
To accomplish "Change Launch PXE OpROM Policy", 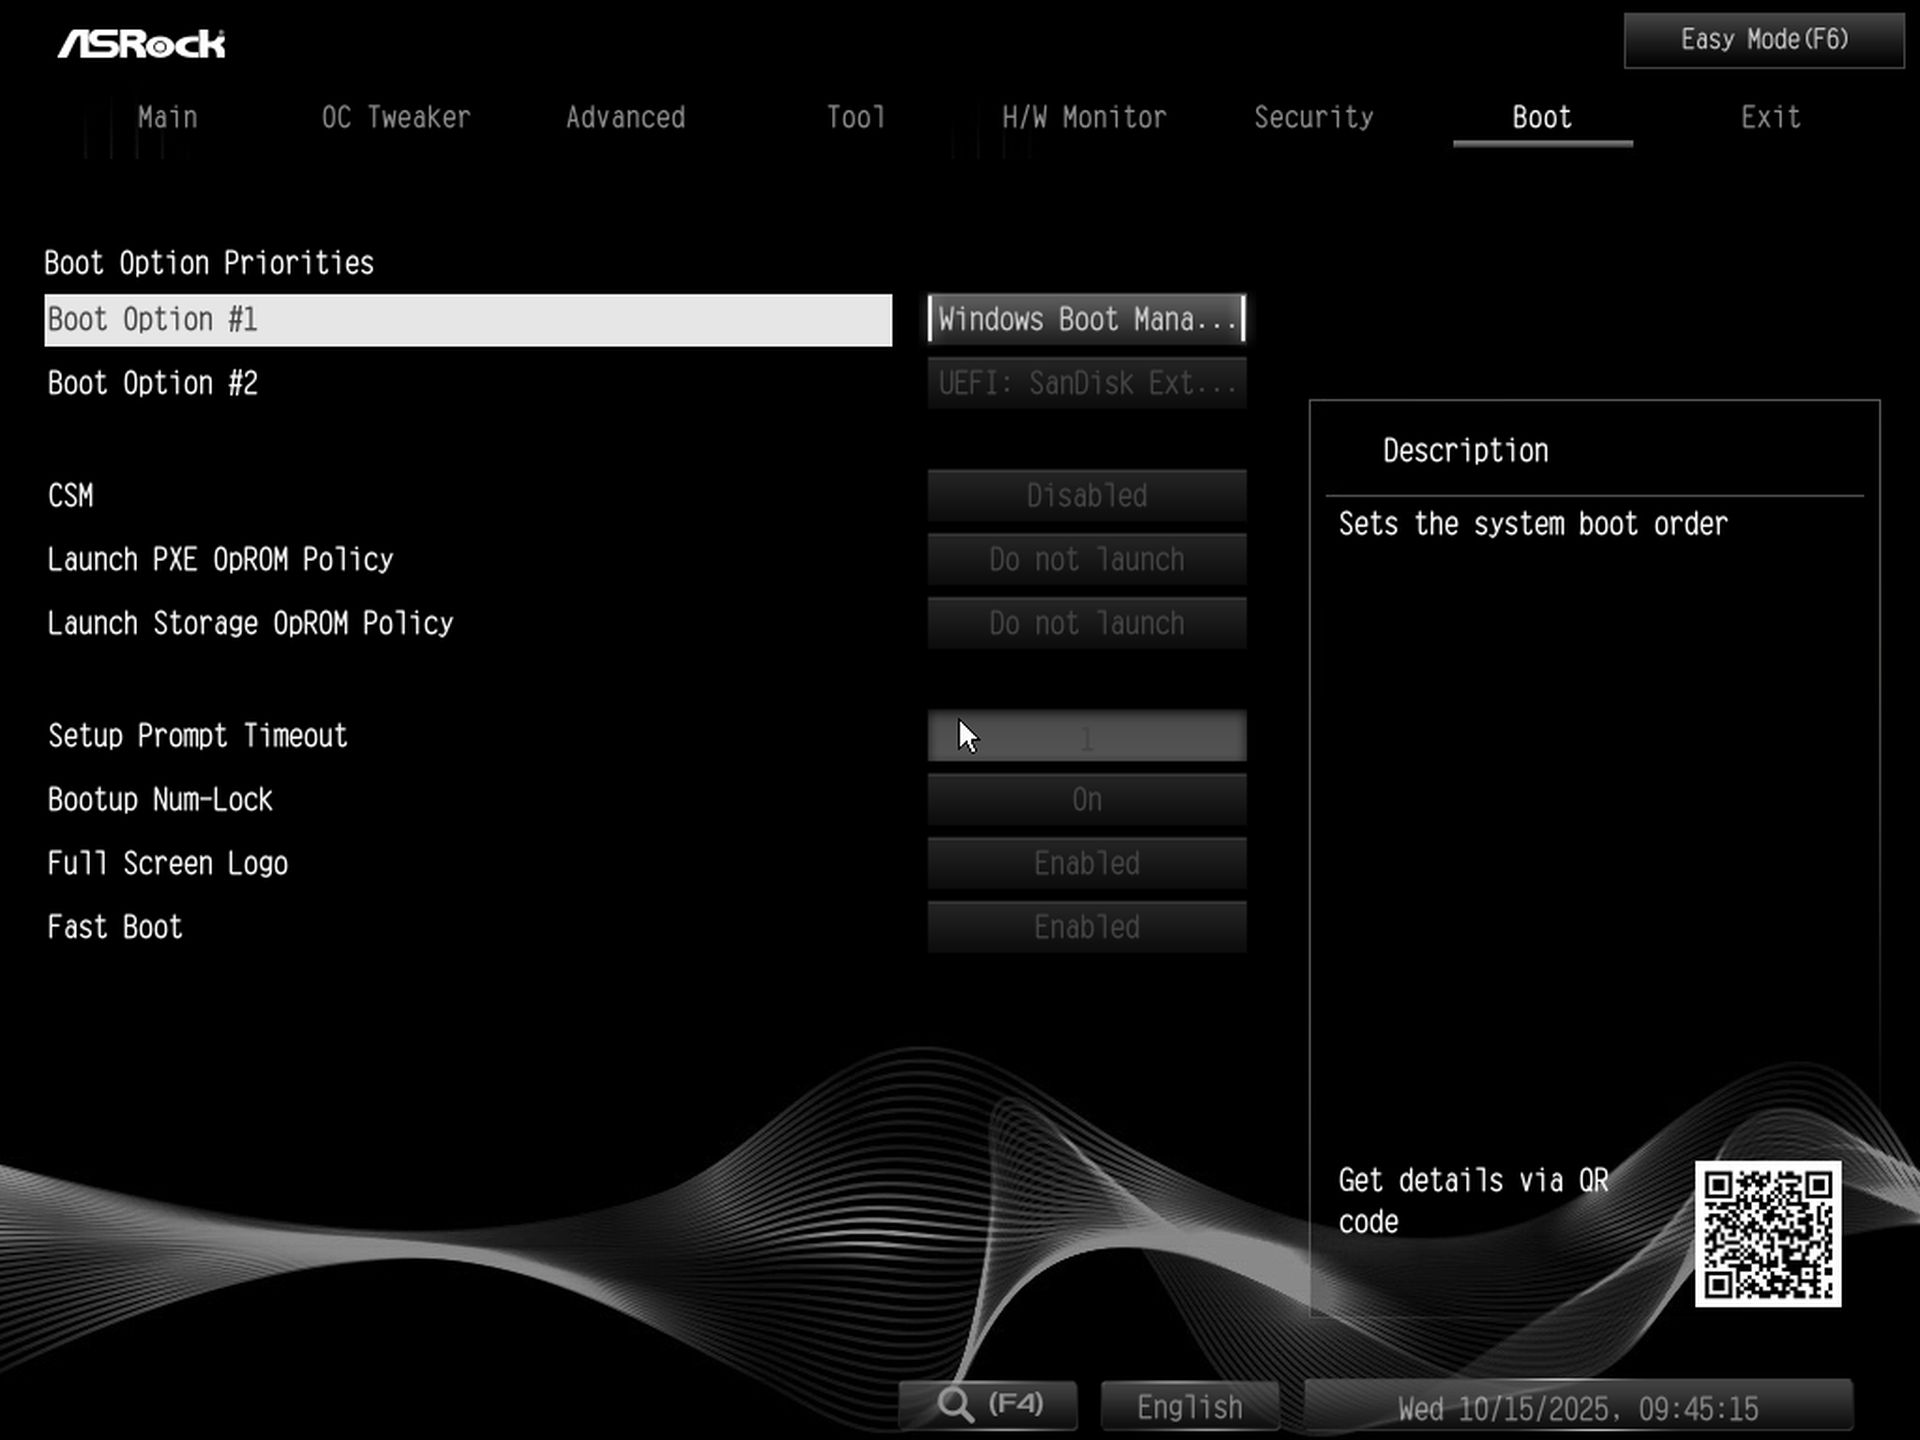I will [1086, 559].
